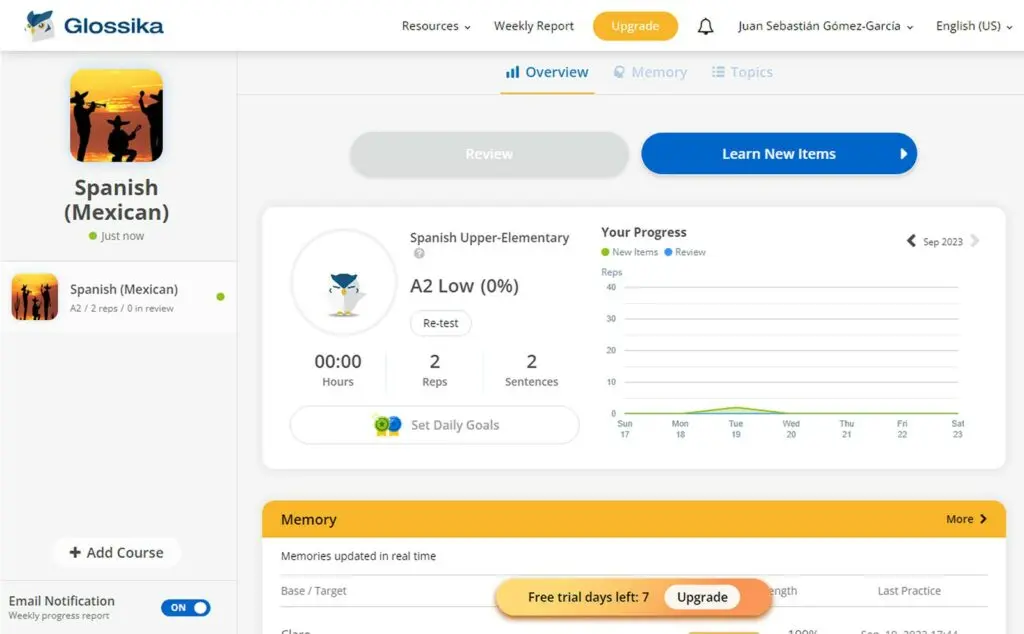This screenshot has height=634, width=1024.
Task: Switch to the Memory tab
Action: pyautogui.click(x=650, y=72)
